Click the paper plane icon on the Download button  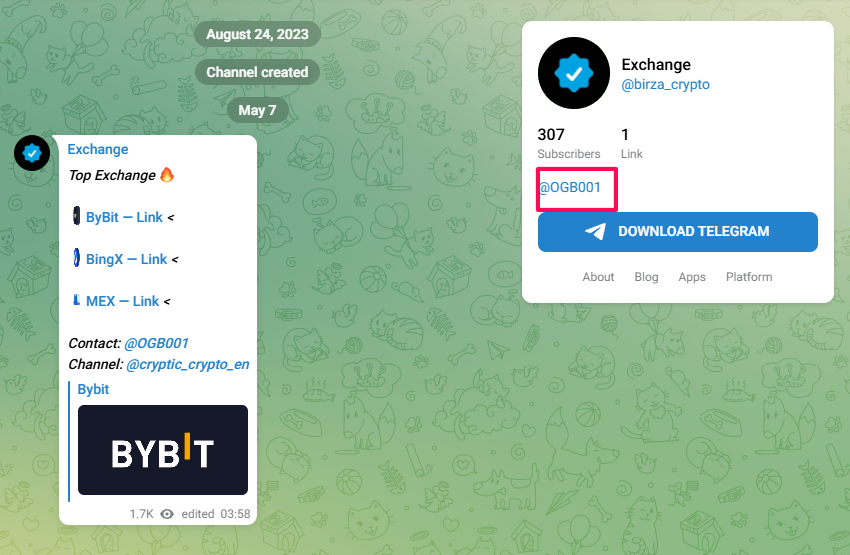click(x=595, y=231)
